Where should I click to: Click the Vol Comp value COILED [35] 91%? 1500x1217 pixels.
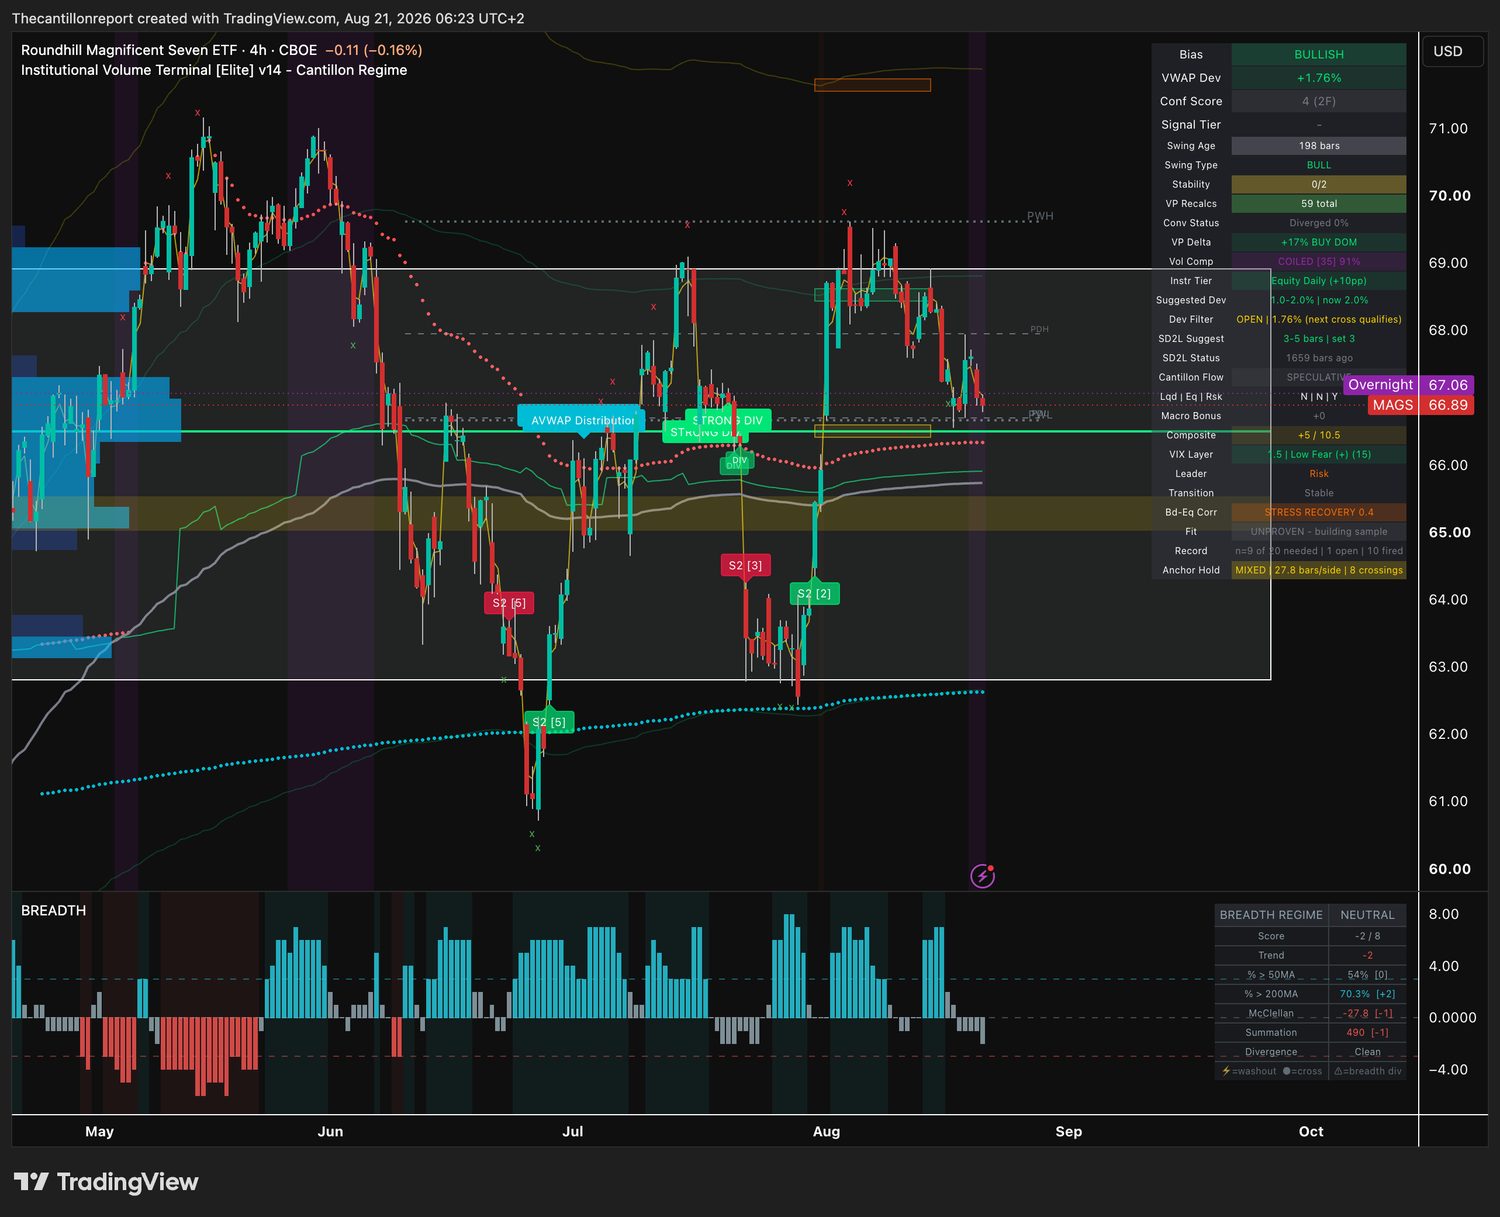tap(1319, 262)
